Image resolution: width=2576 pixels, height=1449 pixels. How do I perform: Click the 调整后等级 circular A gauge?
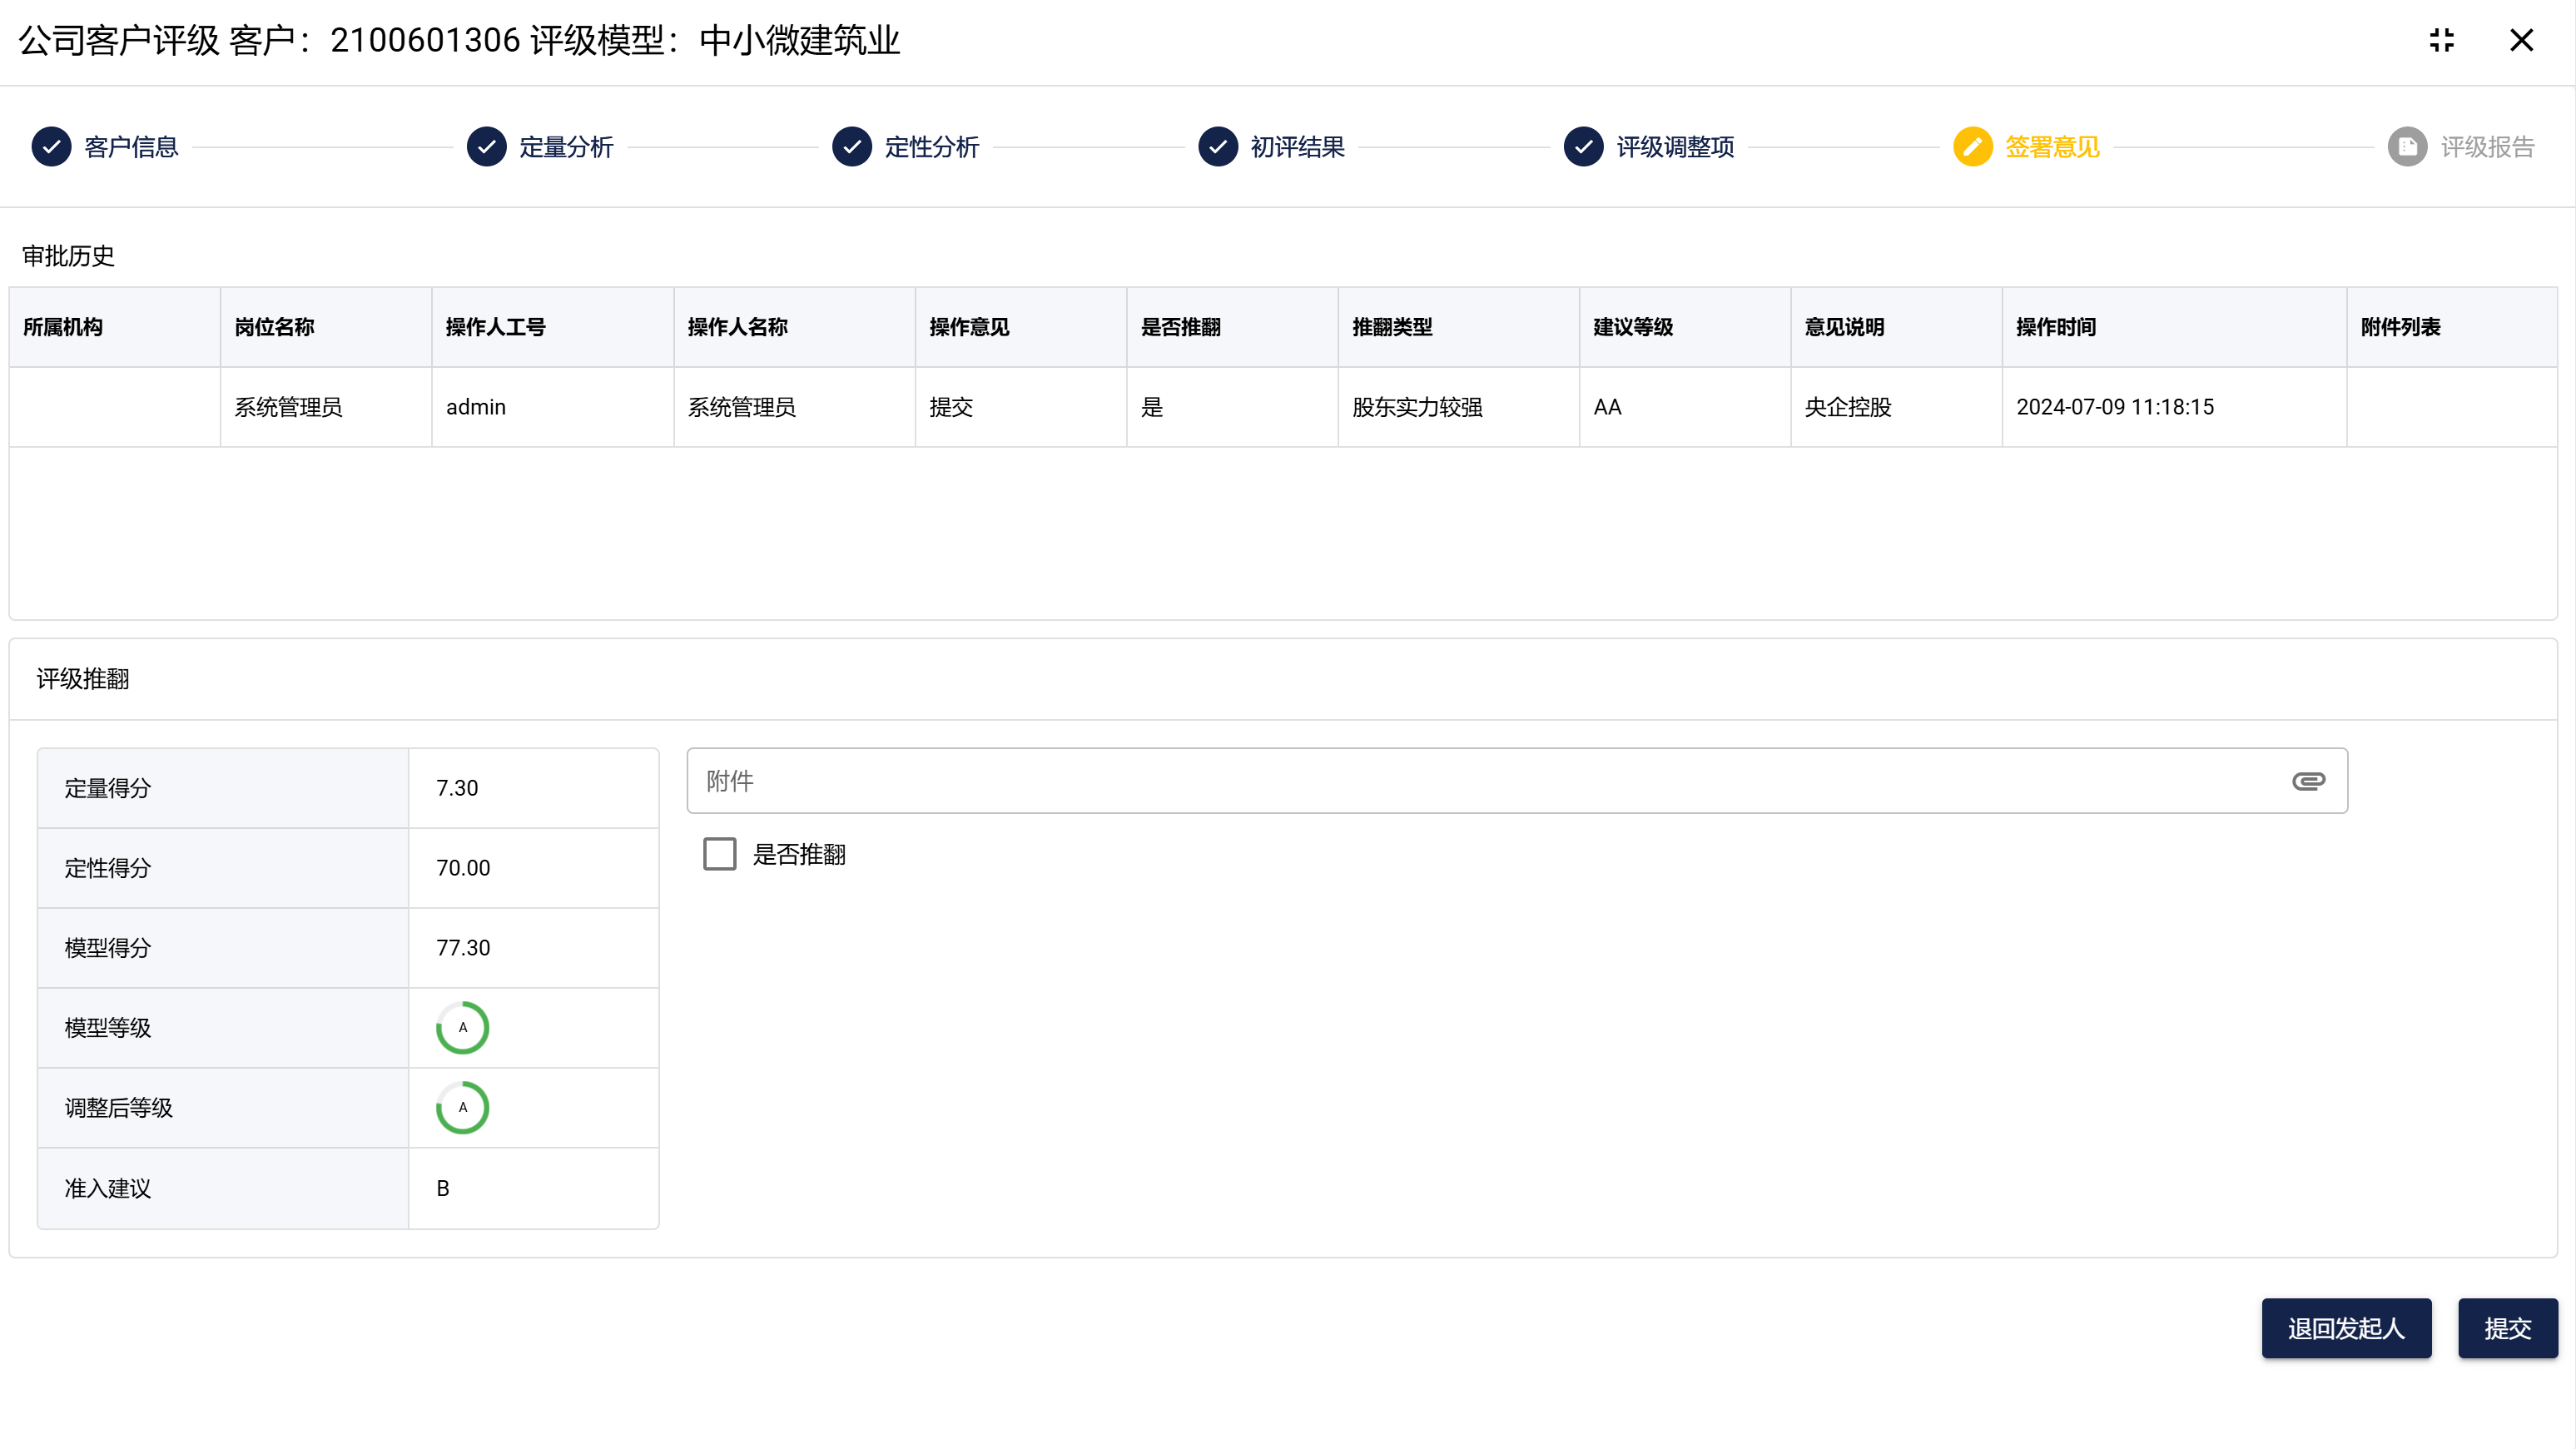(x=462, y=1108)
